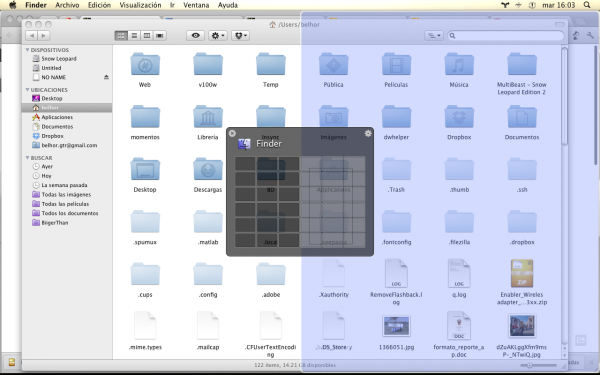This screenshot has height=375, width=600.
Task: Close the Finder grid overlay panel
Action: (x=232, y=133)
